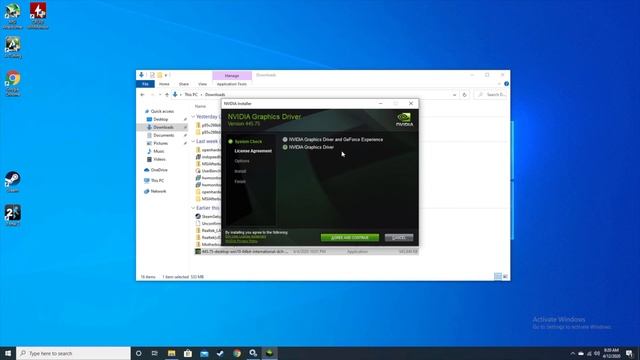Open the Share ribbon tab in File Explorer
640x360 pixels.
click(x=184, y=84)
